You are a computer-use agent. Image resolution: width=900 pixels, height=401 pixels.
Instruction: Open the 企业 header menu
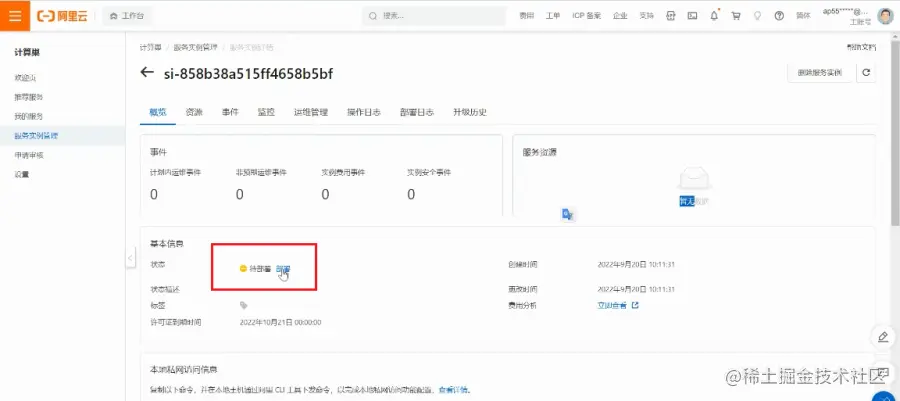pos(620,16)
